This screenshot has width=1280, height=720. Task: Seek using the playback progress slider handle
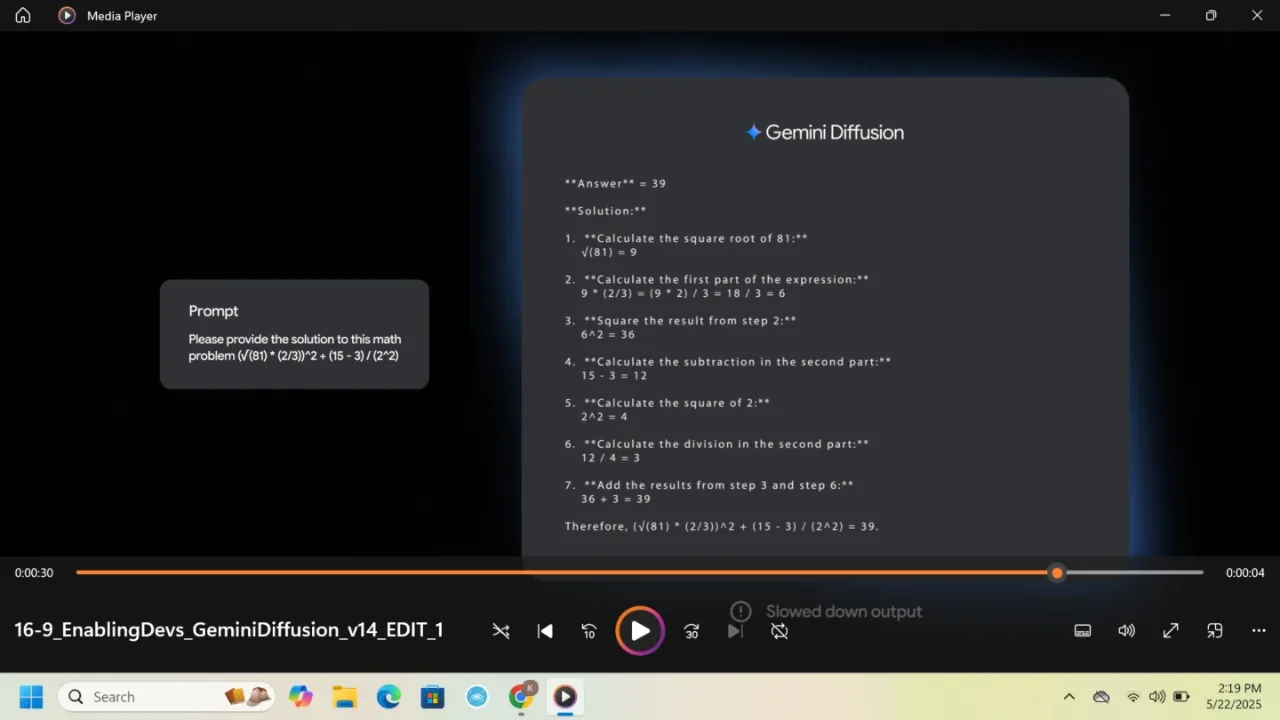(1057, 573)
